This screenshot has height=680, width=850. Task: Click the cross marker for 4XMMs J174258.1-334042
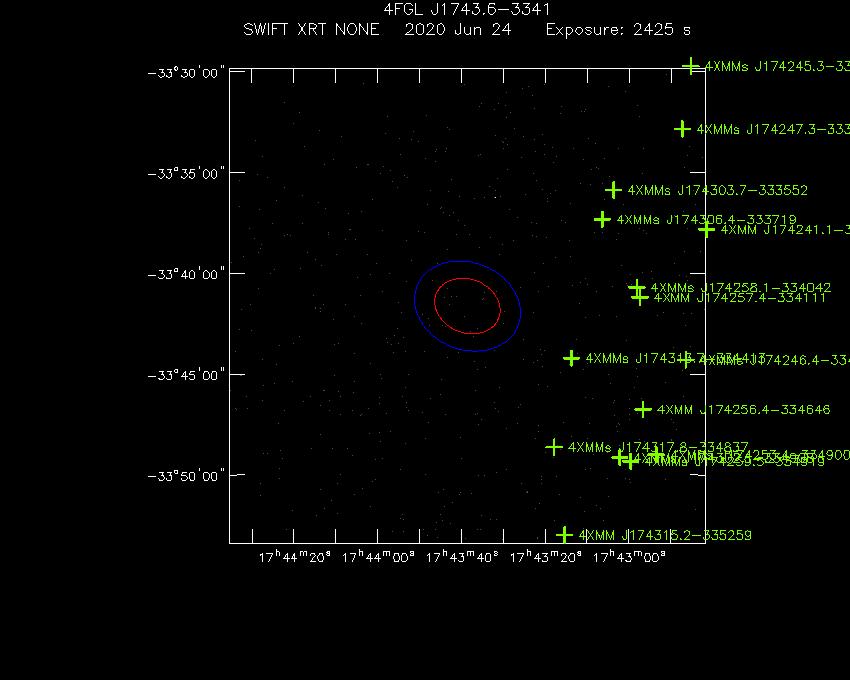click(x=637, y=287)
